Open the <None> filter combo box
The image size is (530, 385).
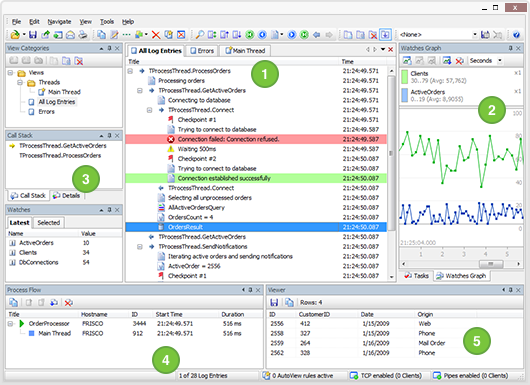(438, 34)
